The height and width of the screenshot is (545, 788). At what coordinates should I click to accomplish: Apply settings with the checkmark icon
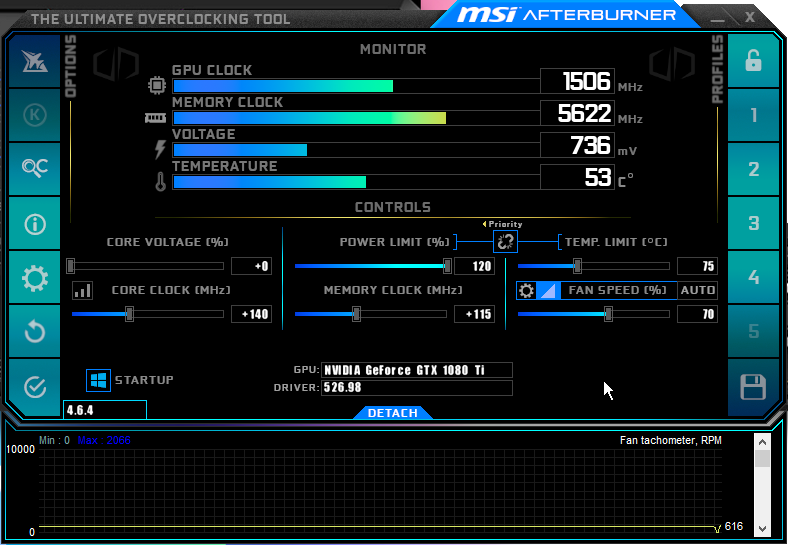(x=34, y=387)
